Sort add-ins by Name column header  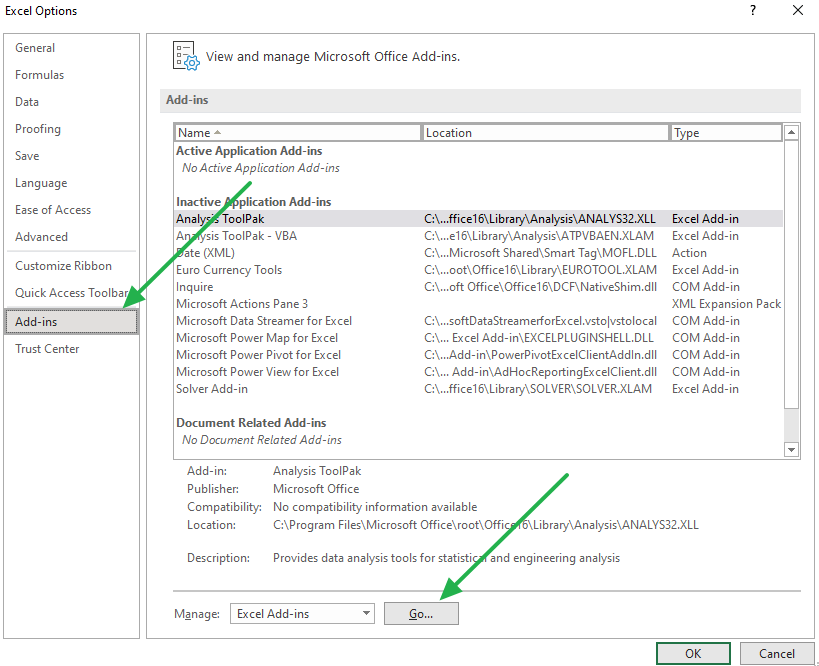(x=297, y=133)
